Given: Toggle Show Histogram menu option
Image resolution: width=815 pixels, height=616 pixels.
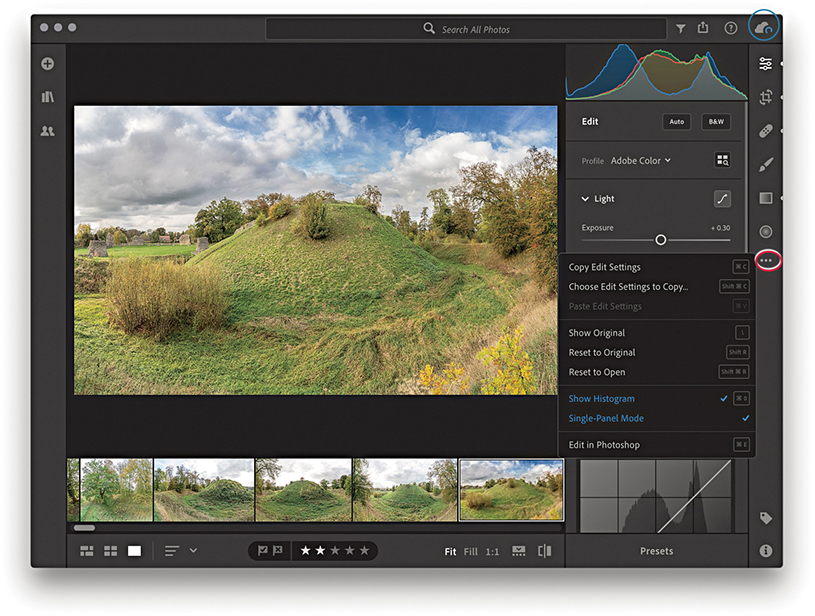Looking at the screenshot, I should point(602,399).
